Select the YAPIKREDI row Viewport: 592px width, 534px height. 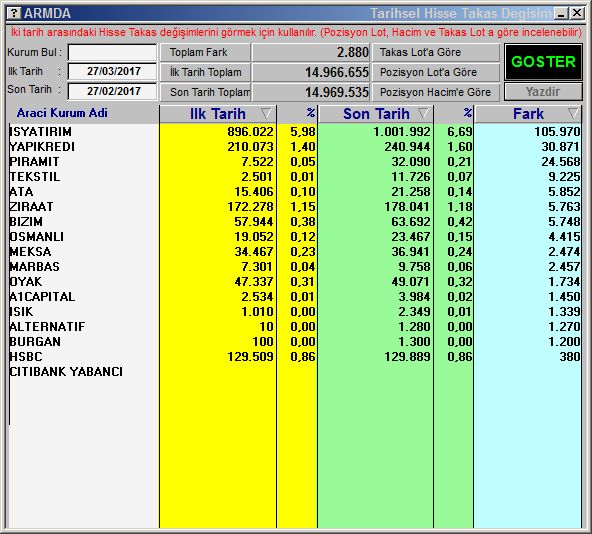(295, 147)
